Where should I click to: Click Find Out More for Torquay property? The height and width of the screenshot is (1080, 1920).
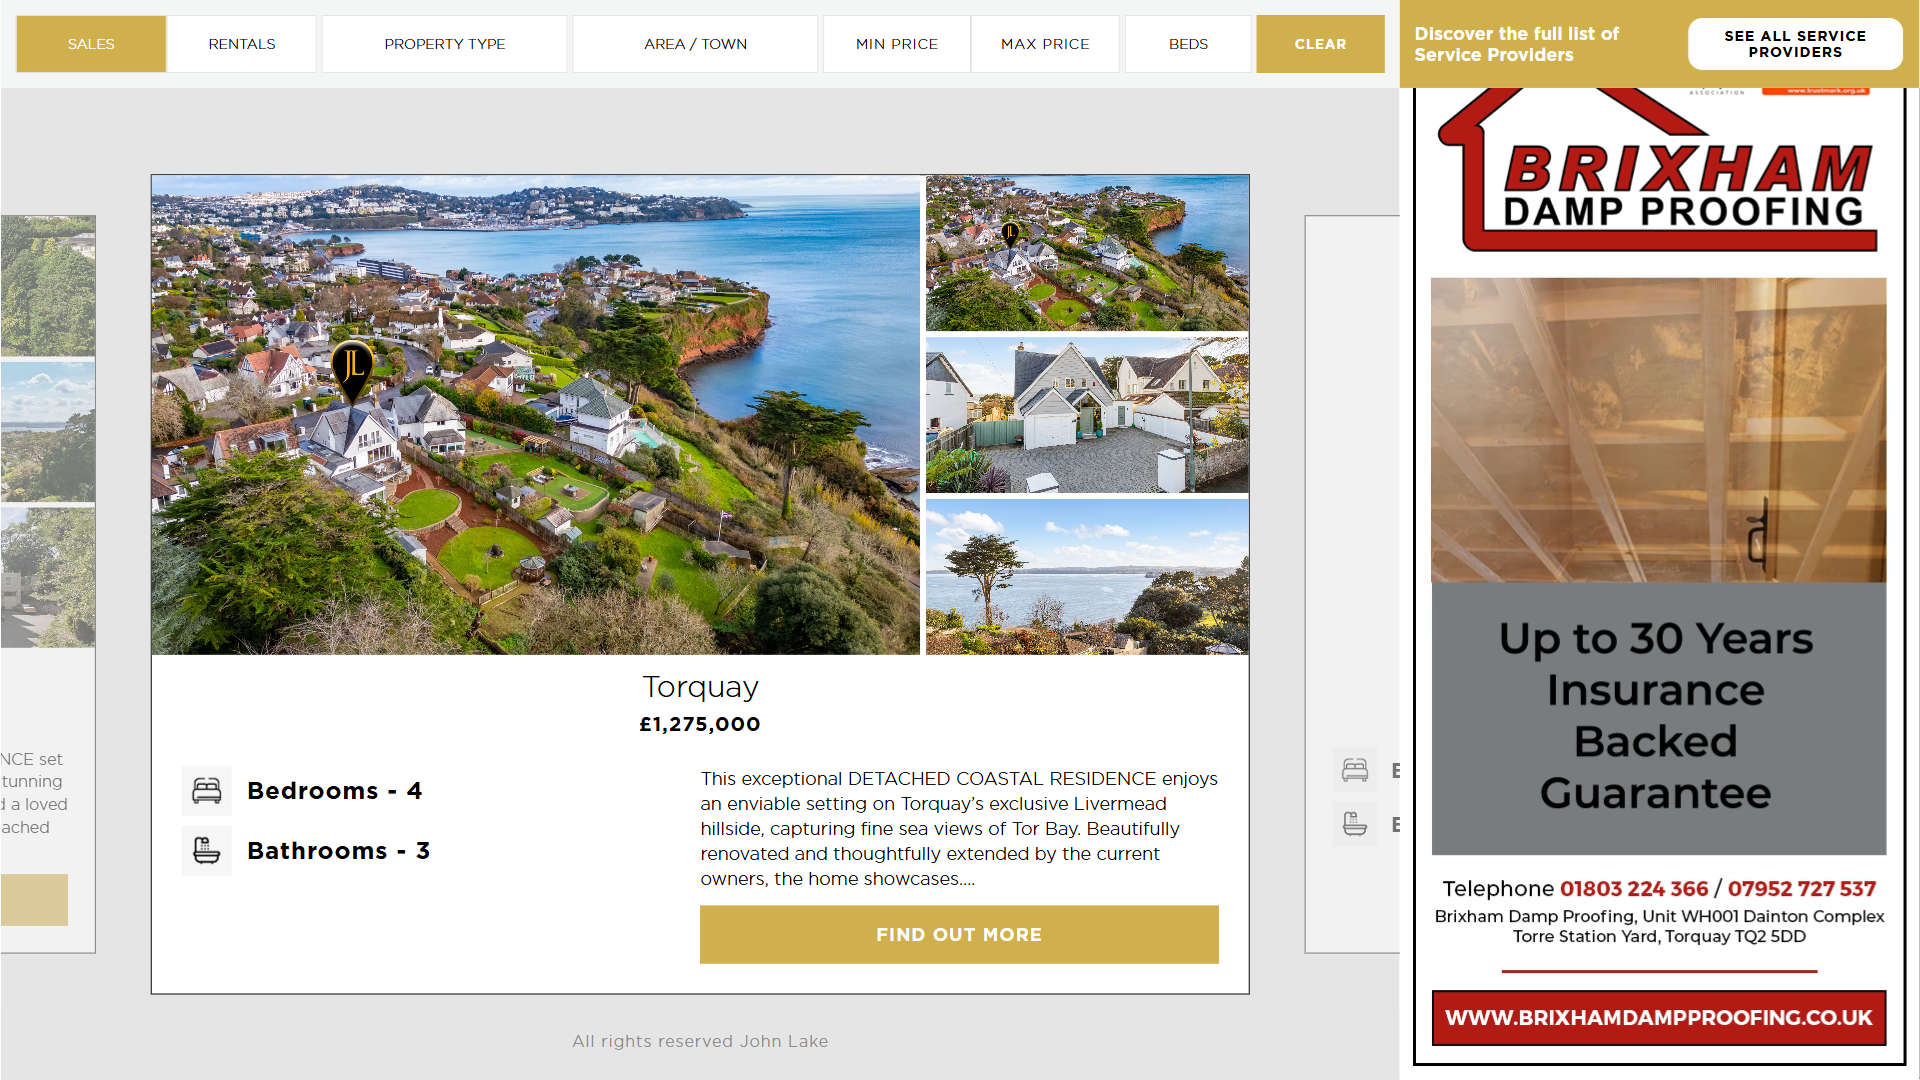tap(959, 935)
